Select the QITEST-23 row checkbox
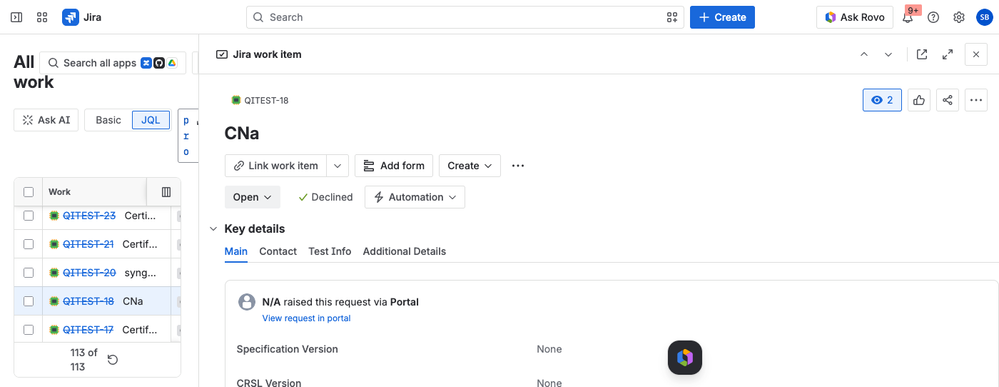999x387 pixels. (29, 215)
